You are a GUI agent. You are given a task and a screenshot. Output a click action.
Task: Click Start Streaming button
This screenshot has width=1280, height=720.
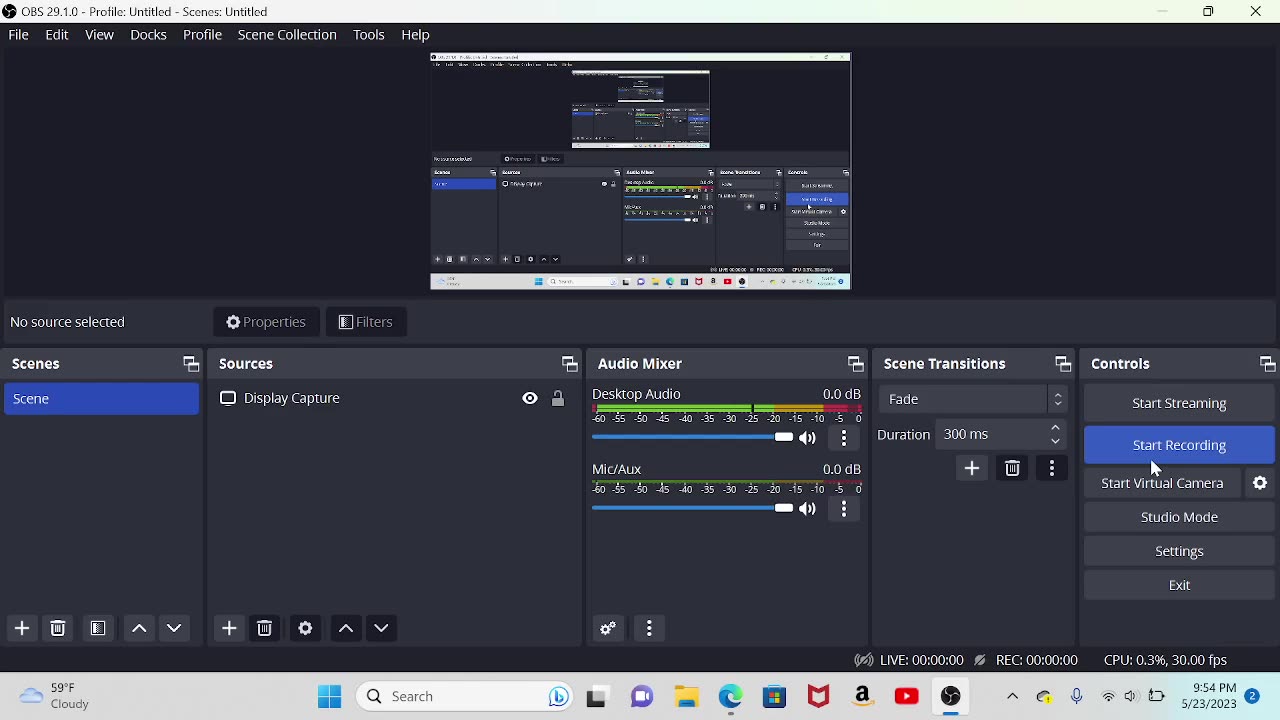tap(1179, 403)
